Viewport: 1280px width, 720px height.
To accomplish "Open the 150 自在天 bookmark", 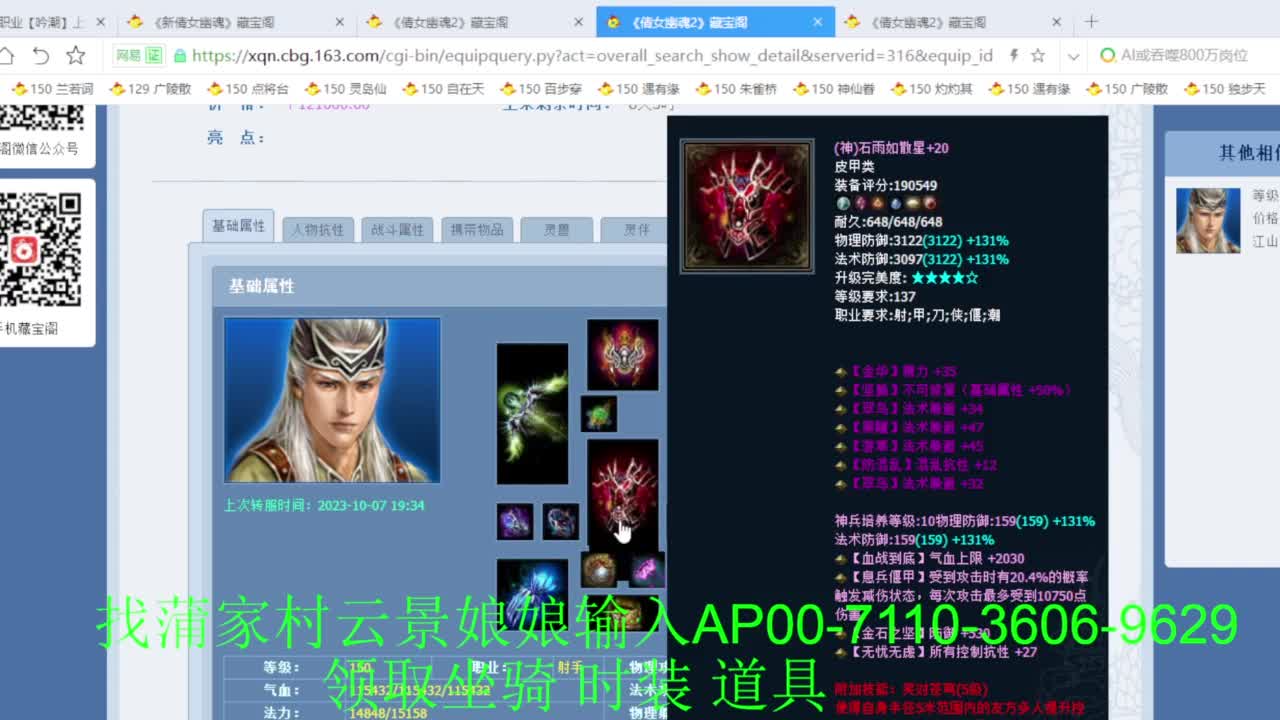I will 443,89.
